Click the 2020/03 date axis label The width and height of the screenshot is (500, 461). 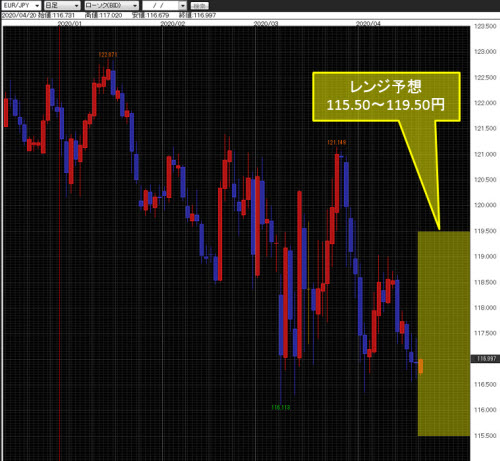click(266, 24)
